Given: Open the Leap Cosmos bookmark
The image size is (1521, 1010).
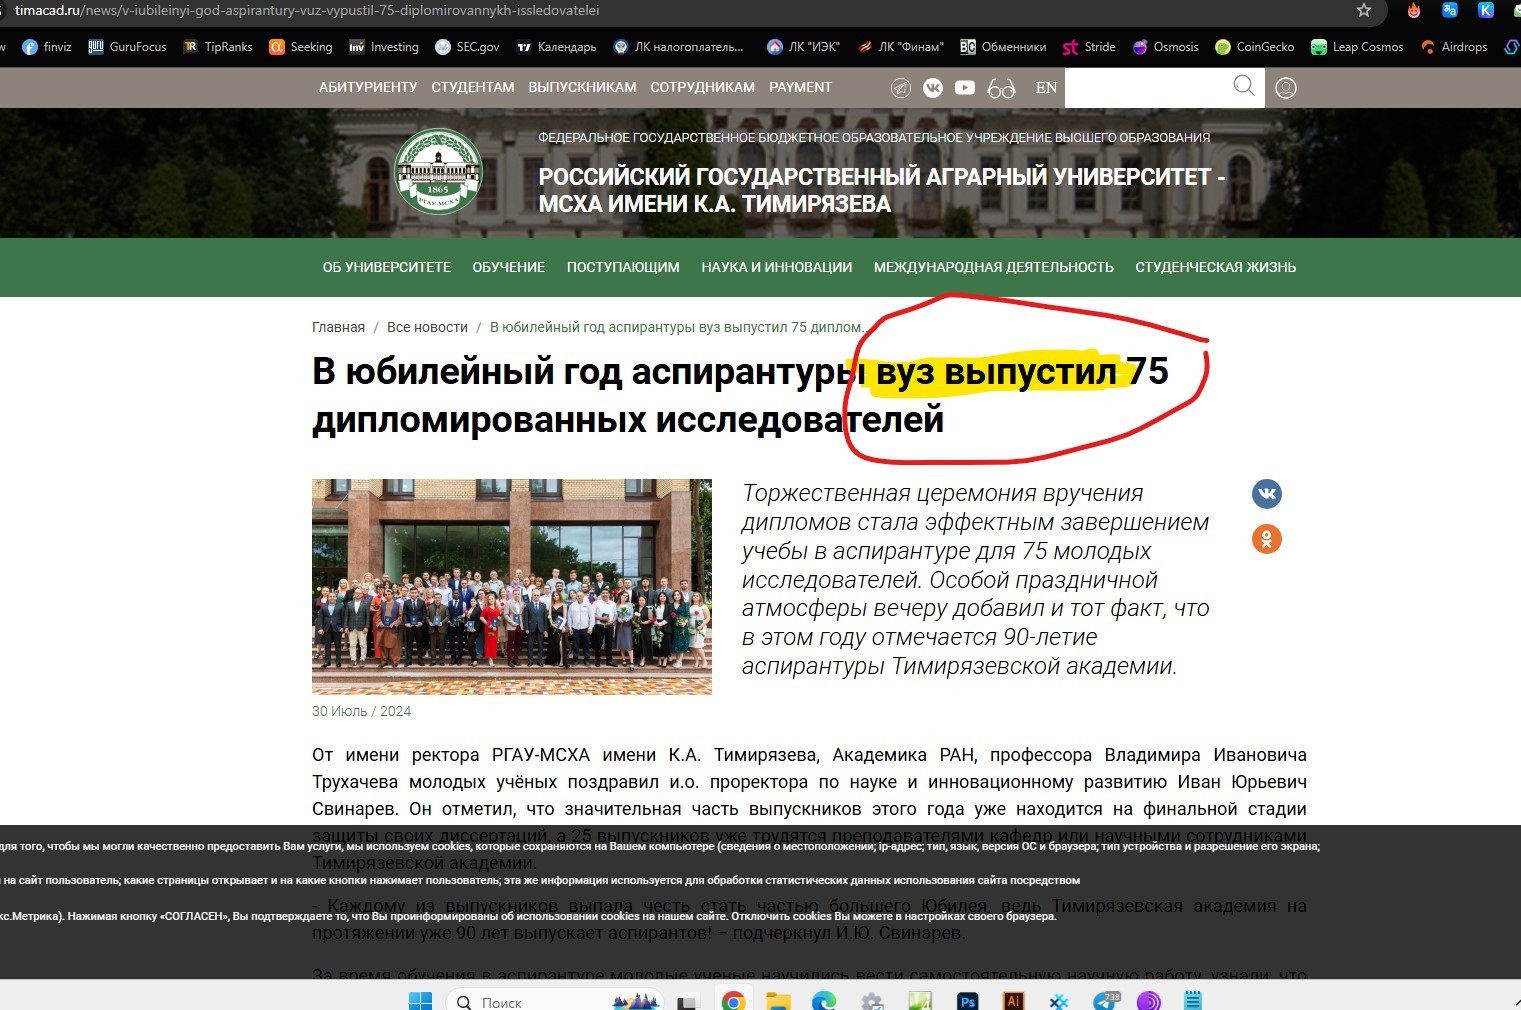Looking at the screenshot, I should [1357, 47].
